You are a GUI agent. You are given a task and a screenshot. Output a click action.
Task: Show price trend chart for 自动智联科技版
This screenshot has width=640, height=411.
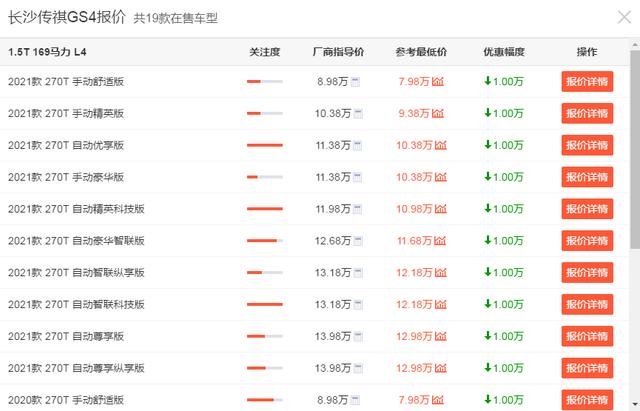click(441, 304)
